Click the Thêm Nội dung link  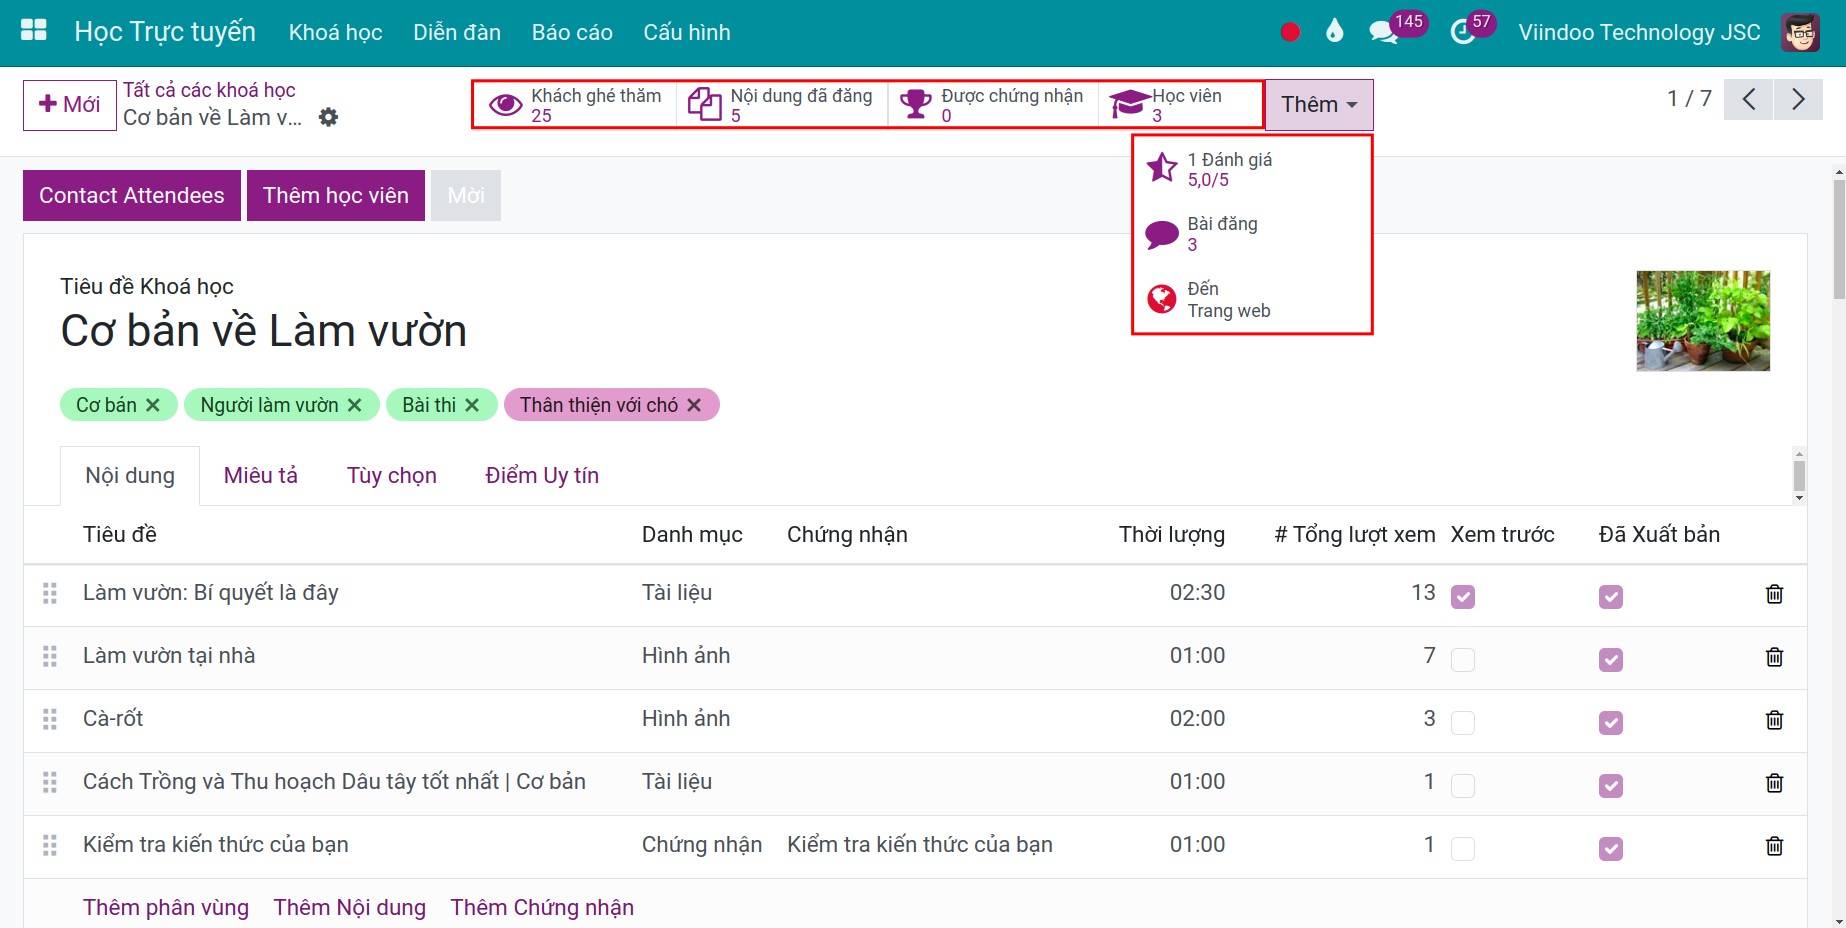click(350, 907)
